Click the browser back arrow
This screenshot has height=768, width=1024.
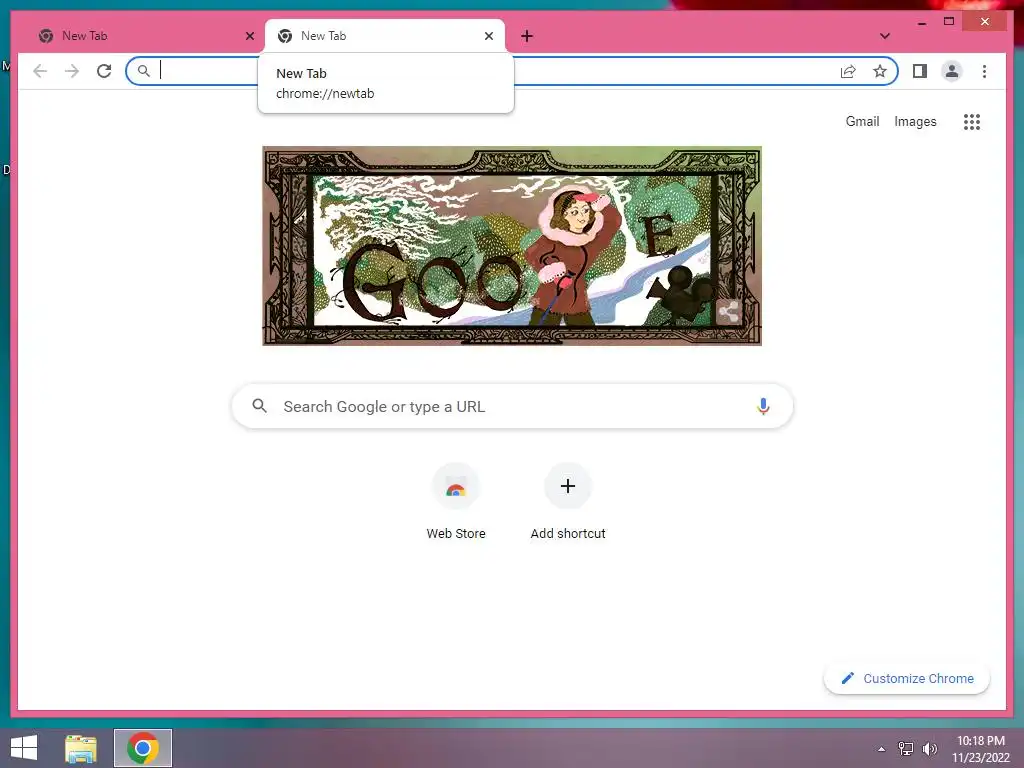point(40,71)
